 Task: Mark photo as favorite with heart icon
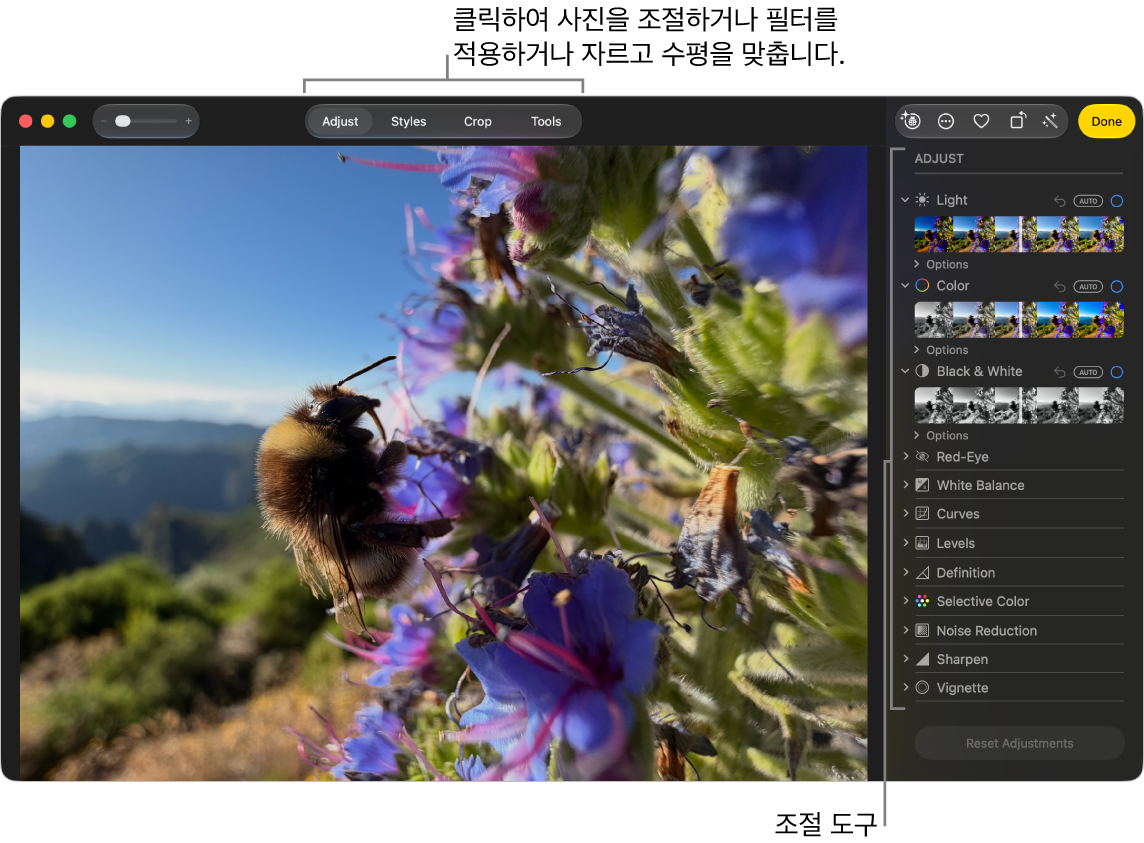click(x=981, y=121)
